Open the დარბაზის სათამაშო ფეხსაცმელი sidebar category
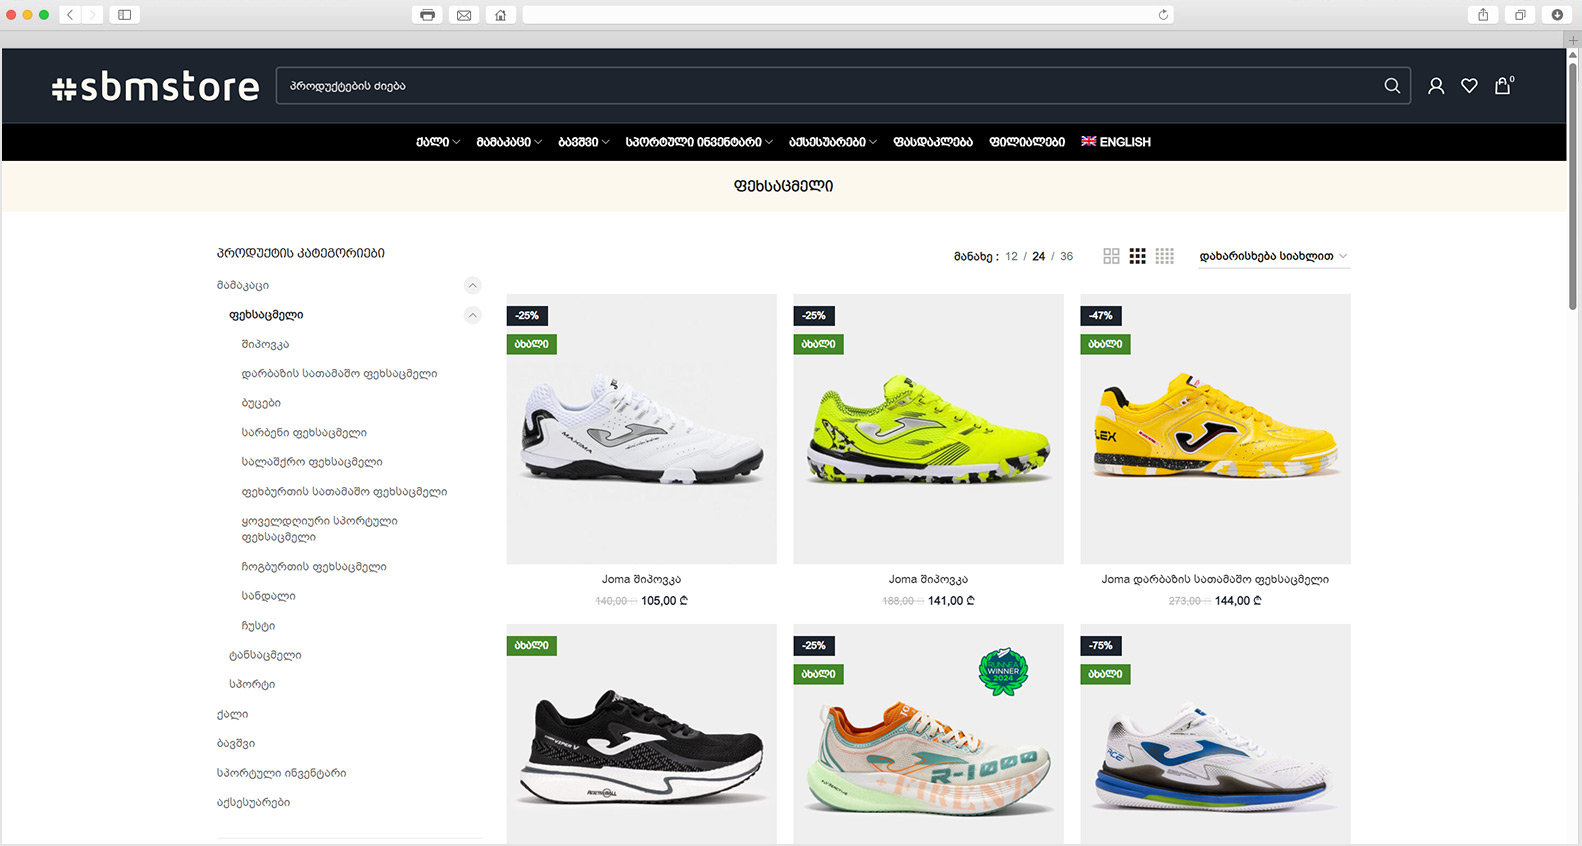This screenshot has width=1582, height=846. [x=339, y=374]
